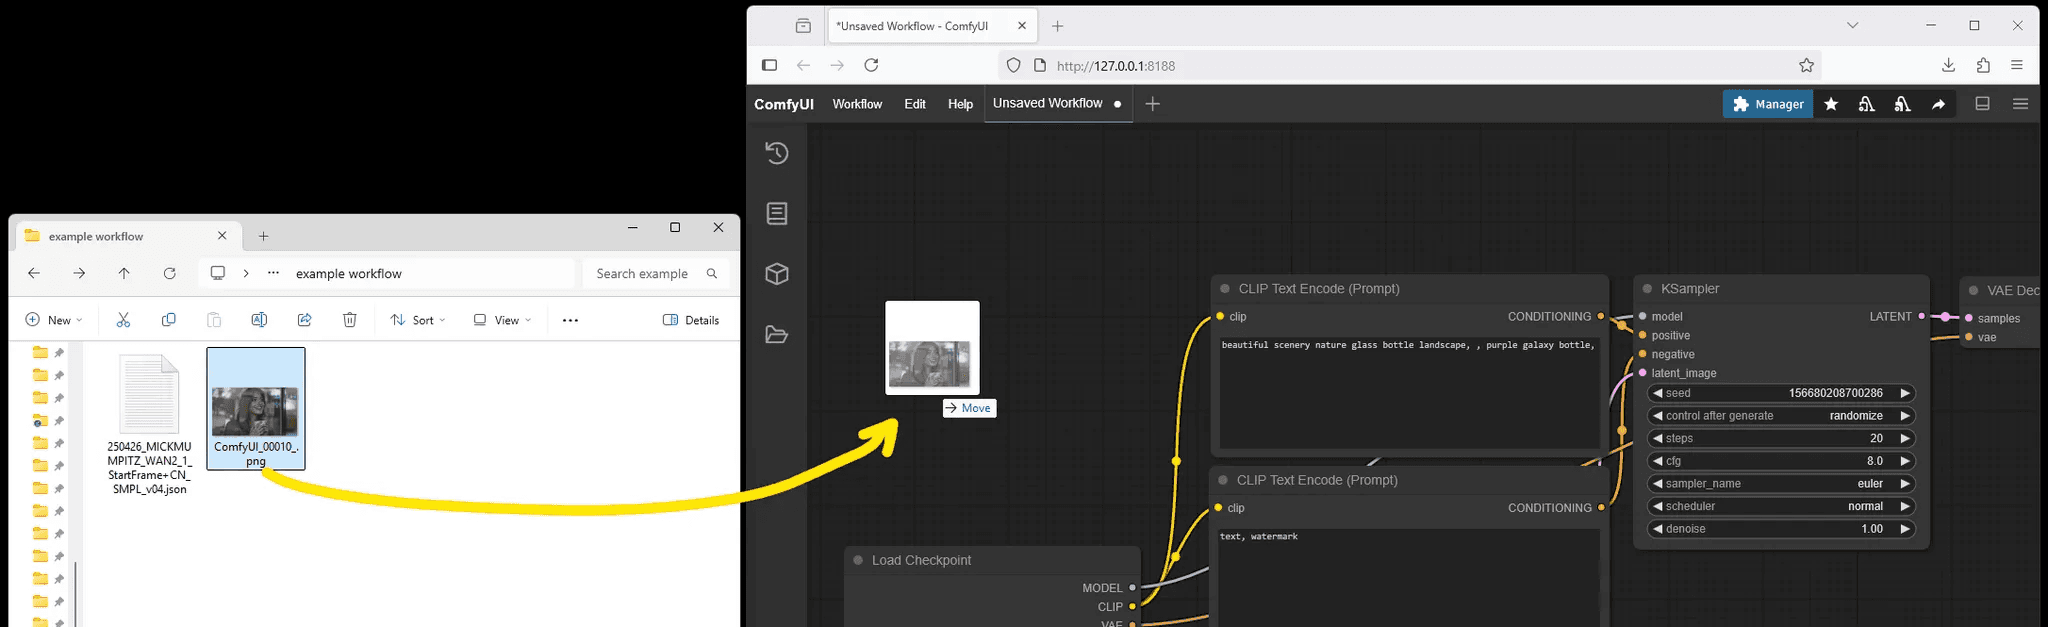The width and height of the screenshot is (2048, 627).
Task: Open the model library cube icon
Action: (x=777, y=274)
